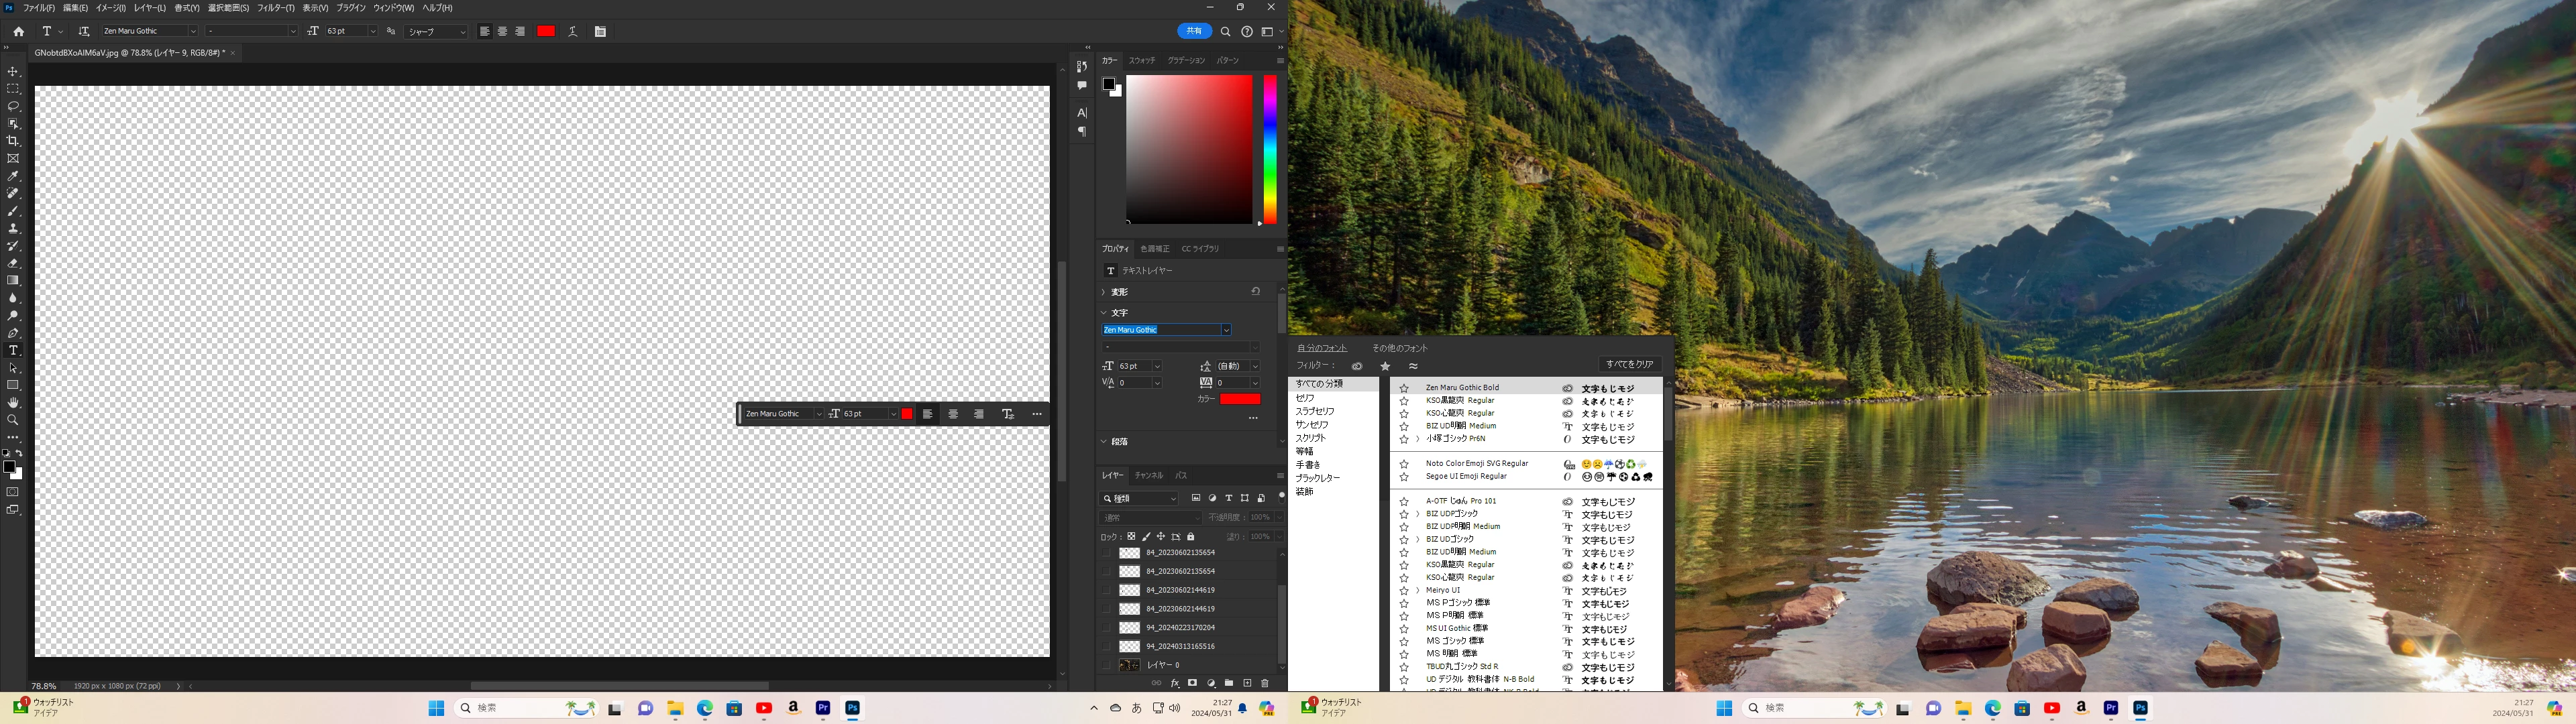Favorite star for Meiryo UI font
This screenshot has width=2576, height=724.
(x=1404, y=591)
